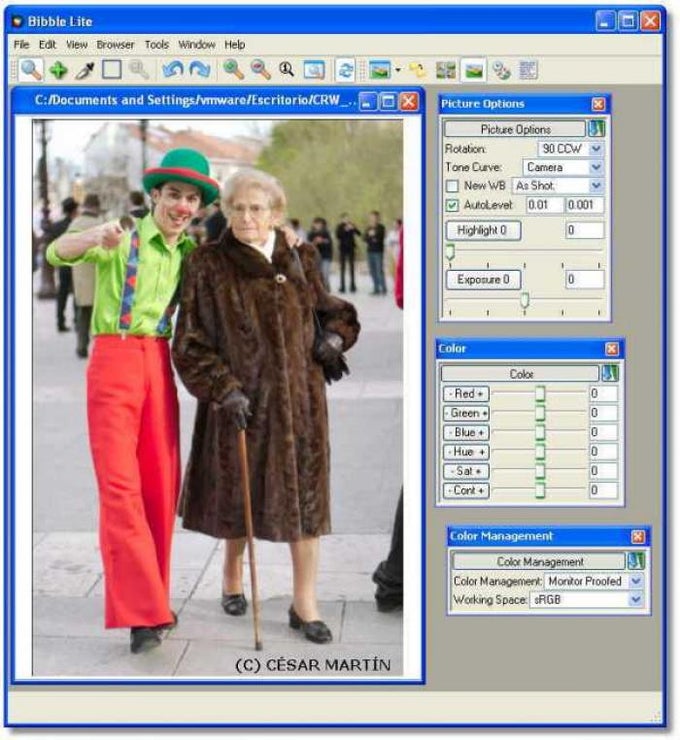Click the rotate counterclockwise blue arrow
680x740 pixels.
tap(173, 70)
